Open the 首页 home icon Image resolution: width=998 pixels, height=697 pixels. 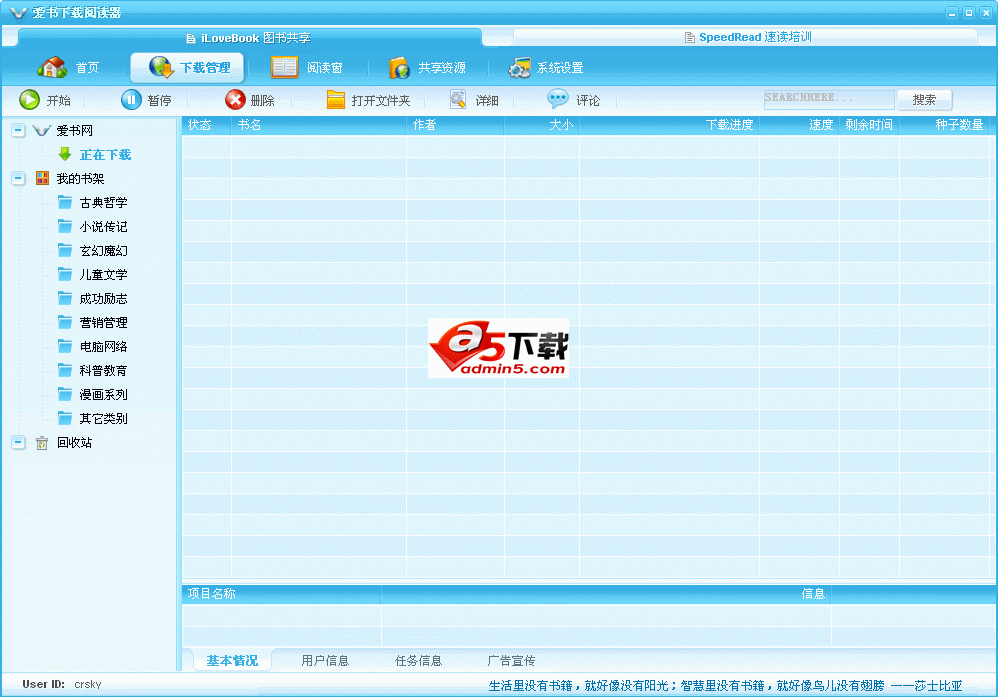coord(52,67)
